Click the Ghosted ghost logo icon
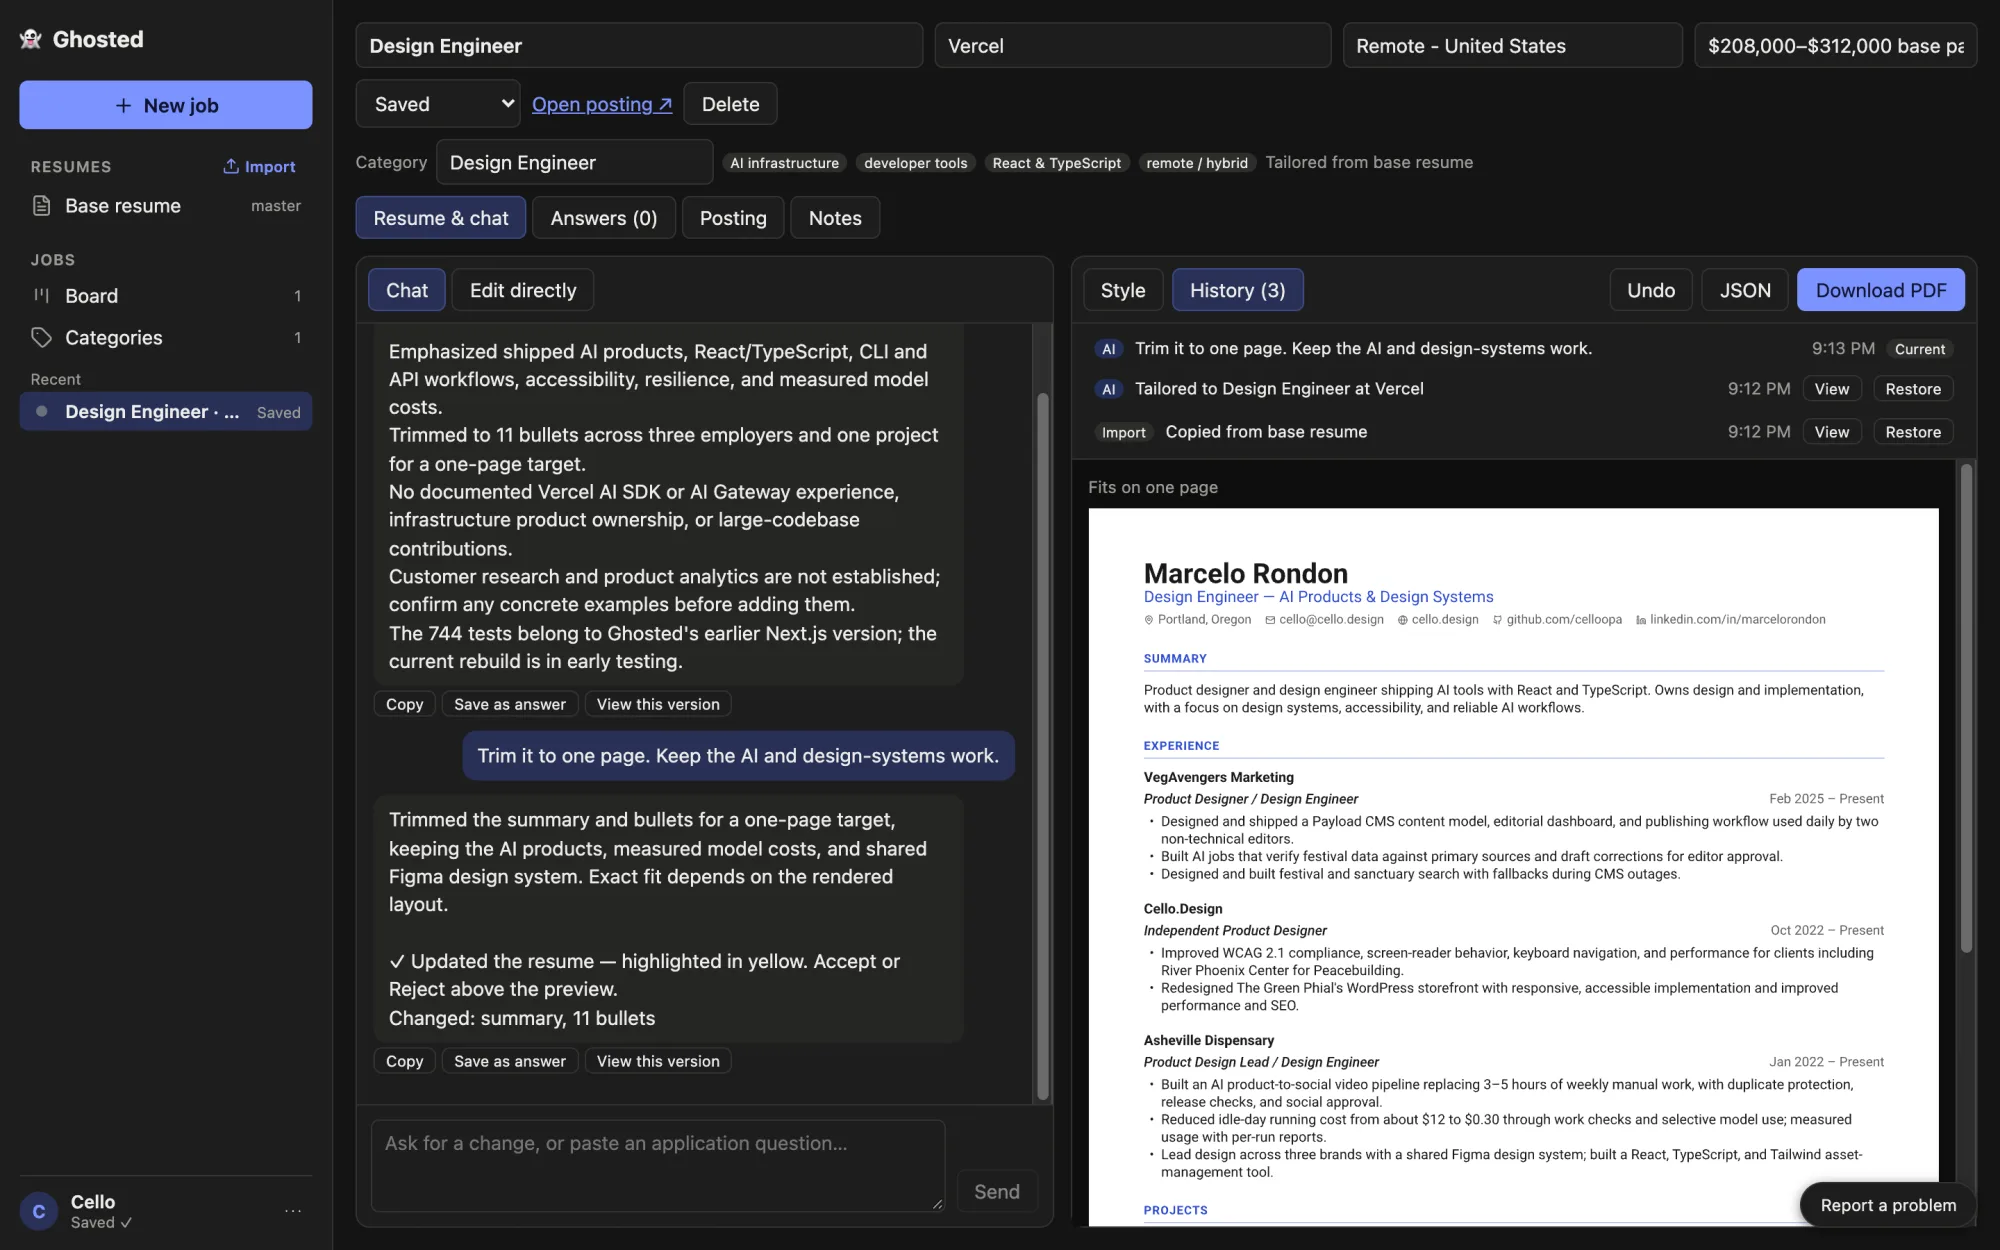The height and width of the screenshot is (1250, 2000). 31,39
